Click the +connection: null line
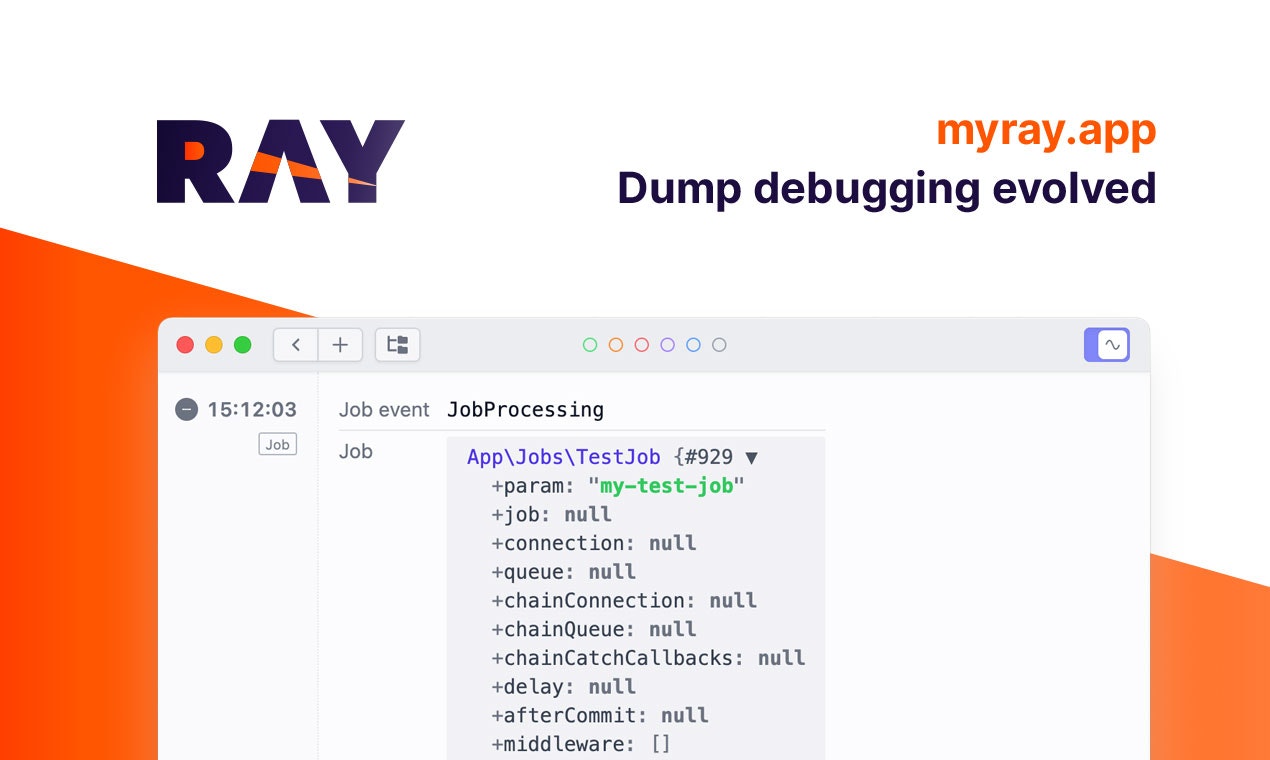 pos(594,543)
